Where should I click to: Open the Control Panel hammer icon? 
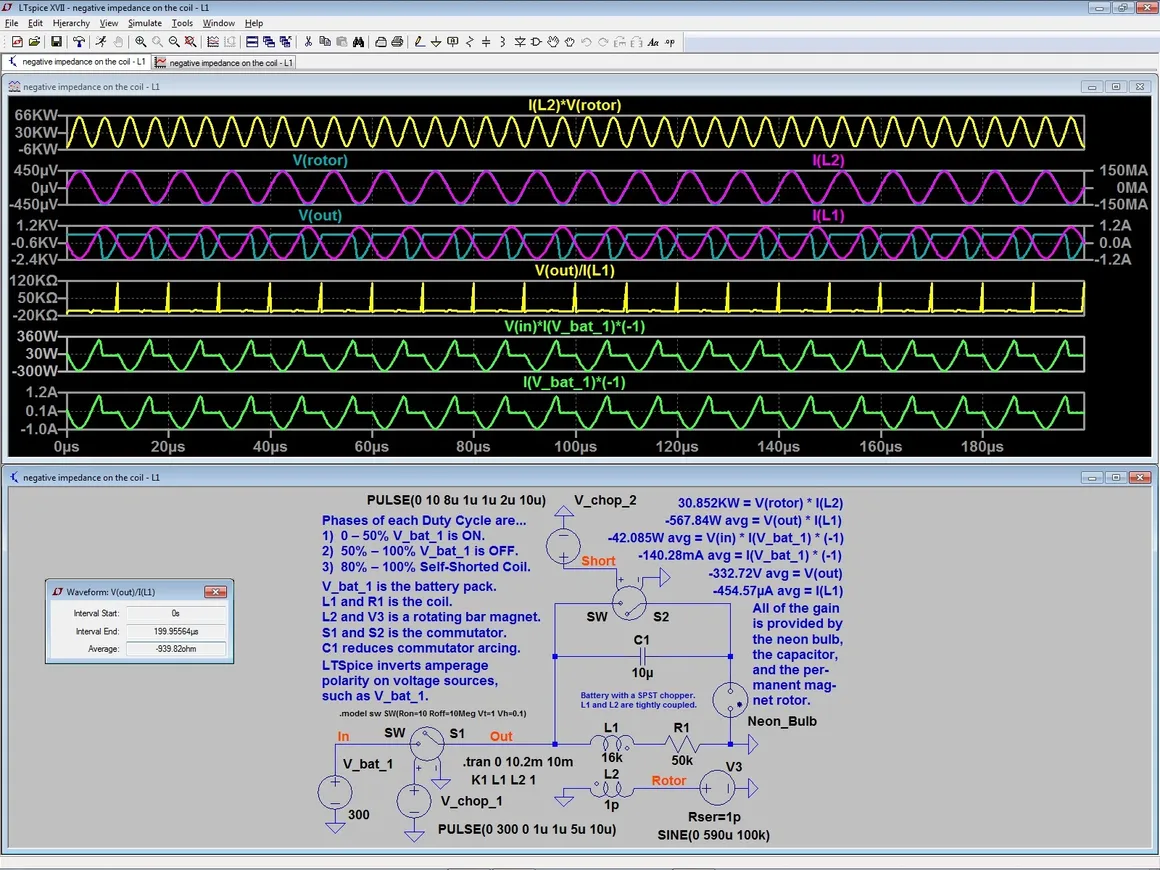click(x=78, y=42)
